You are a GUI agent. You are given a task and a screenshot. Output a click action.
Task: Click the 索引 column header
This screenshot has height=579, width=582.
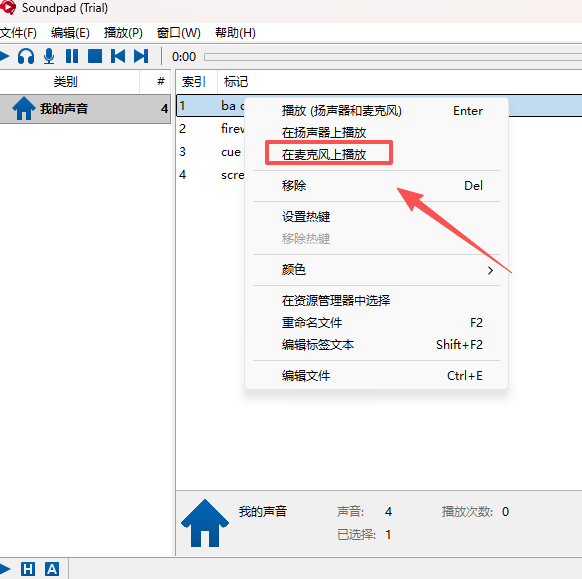[194, 82]
